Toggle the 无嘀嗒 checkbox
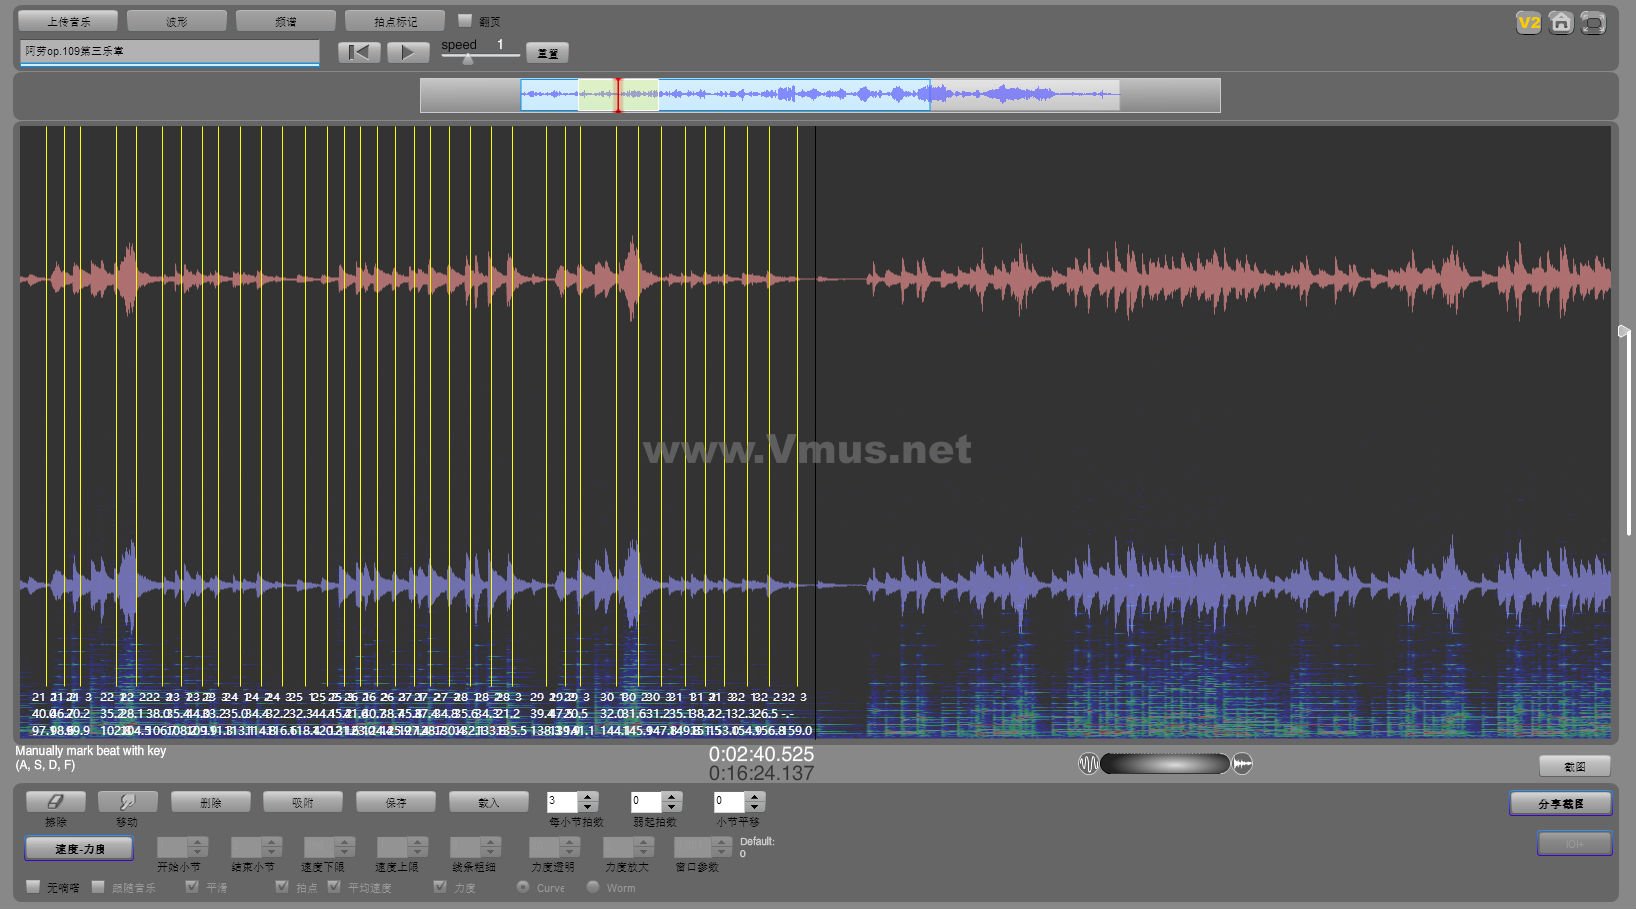 point(33,887)
